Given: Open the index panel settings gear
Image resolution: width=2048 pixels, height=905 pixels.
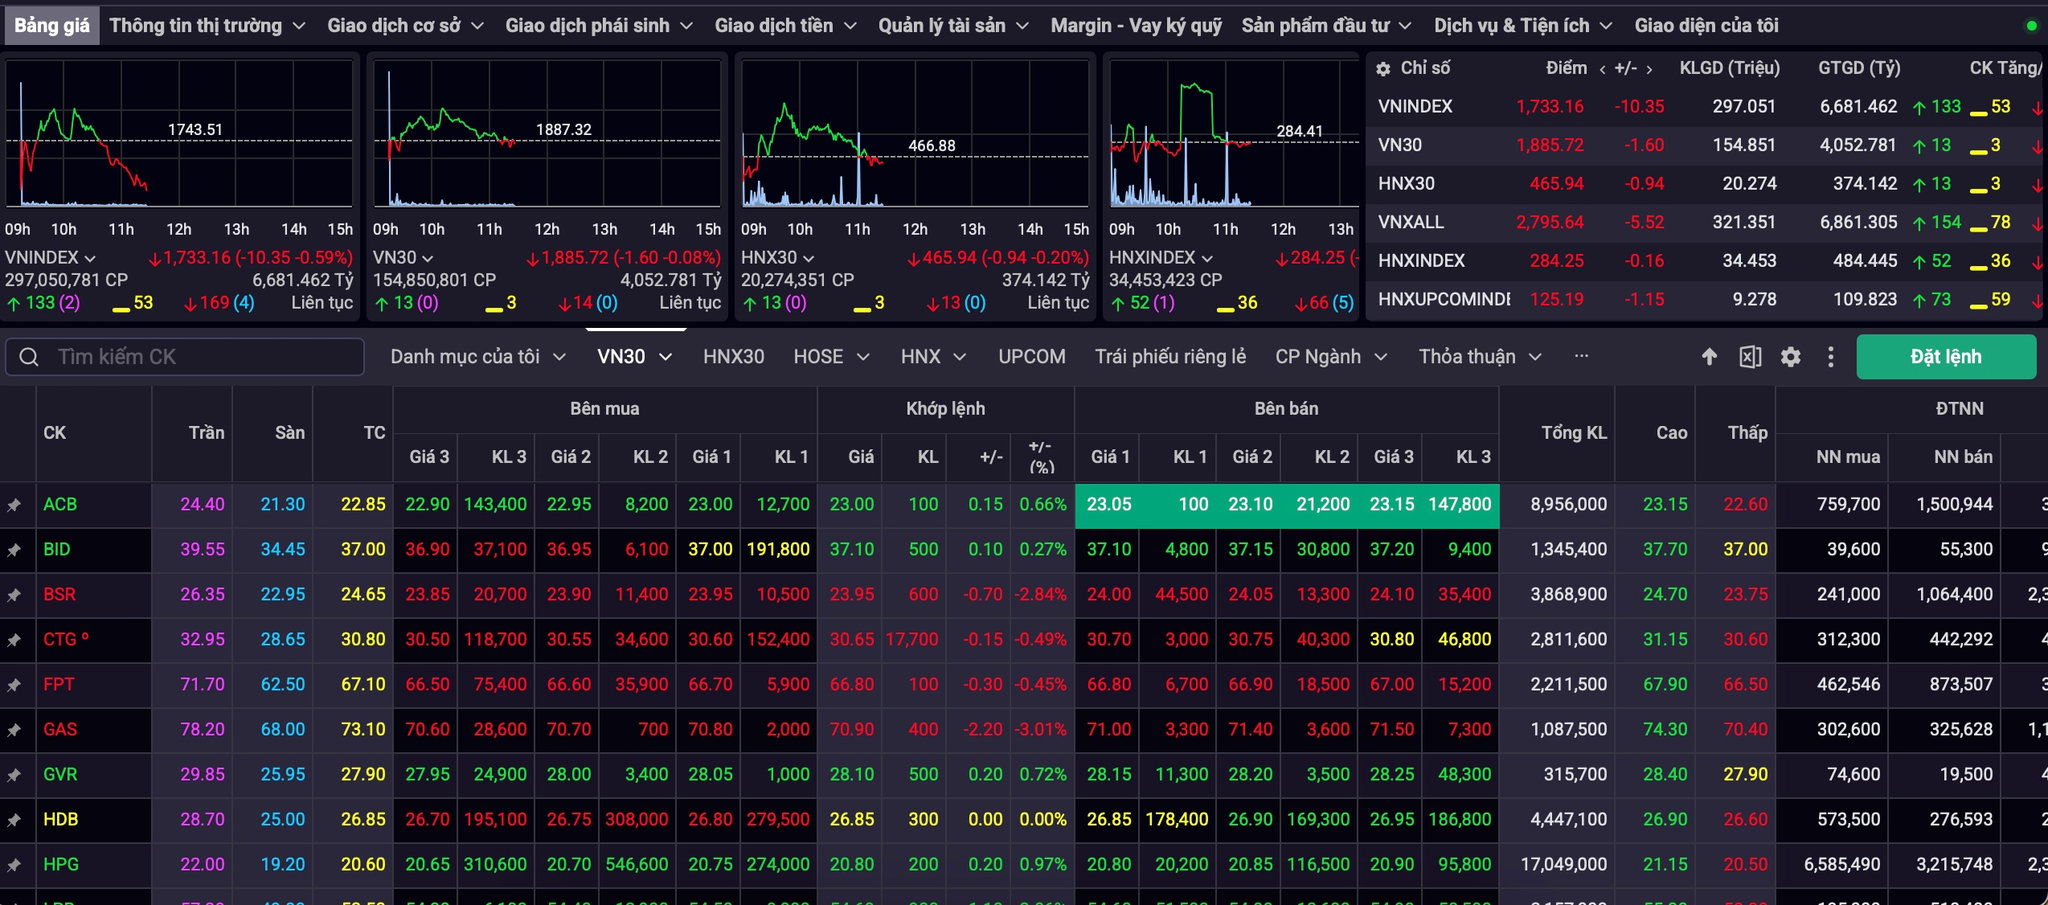Looking at the screenshot, I should pyautogui.click(x=1383, y=69).
